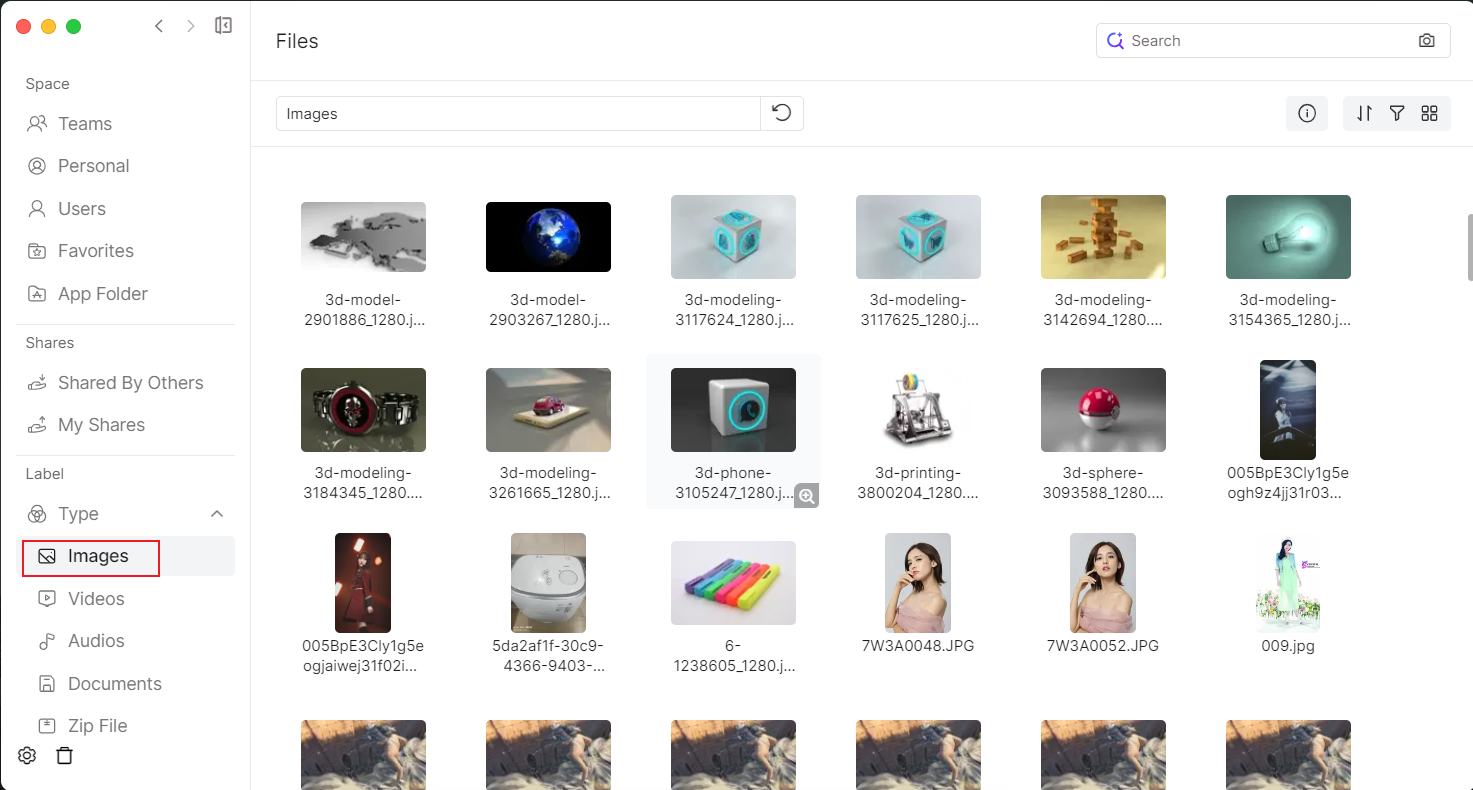Image resolution: width=1473 pixels, height=790 pixels.
Task: Click the camera image-search icon
Action: point(1427,41)
